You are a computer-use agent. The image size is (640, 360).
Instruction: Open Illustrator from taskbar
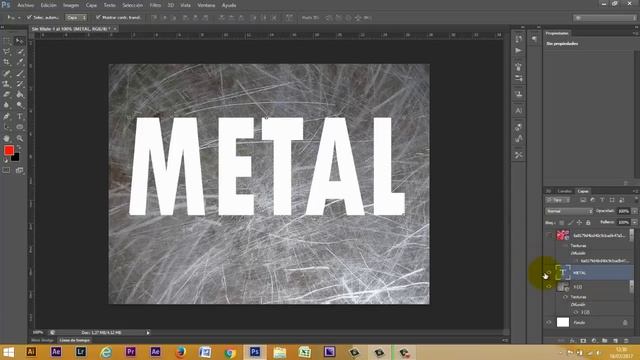31,352
